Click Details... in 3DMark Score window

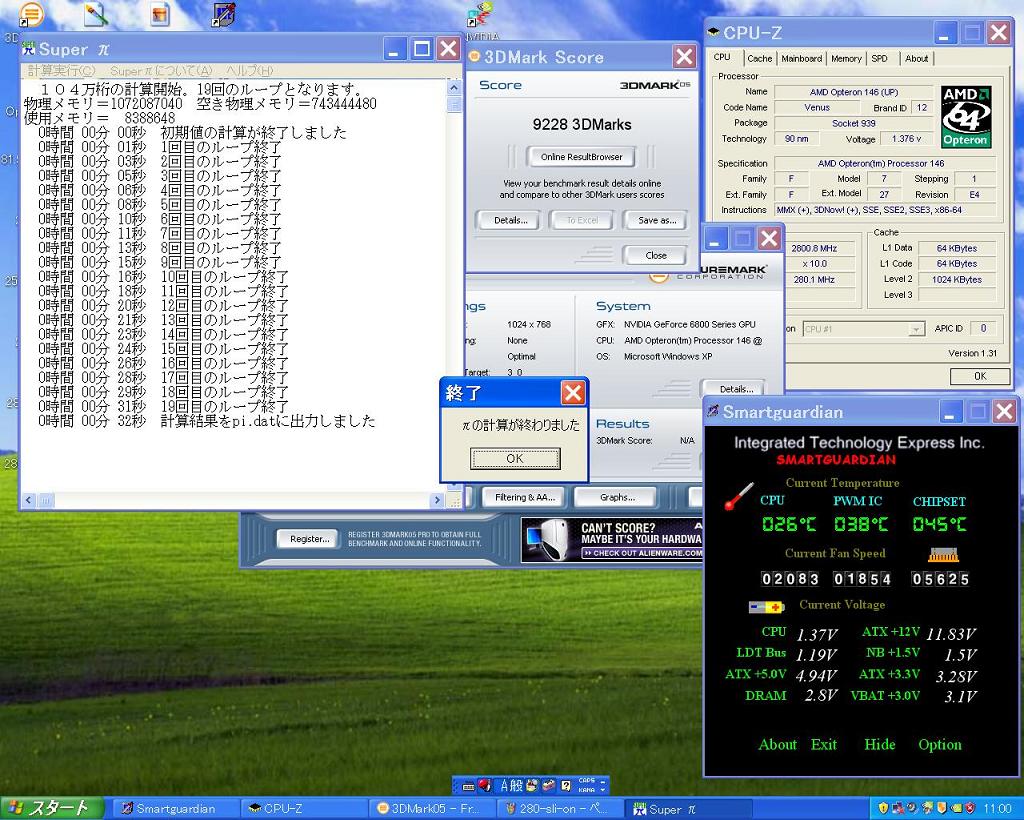click(x=510, y=221)
